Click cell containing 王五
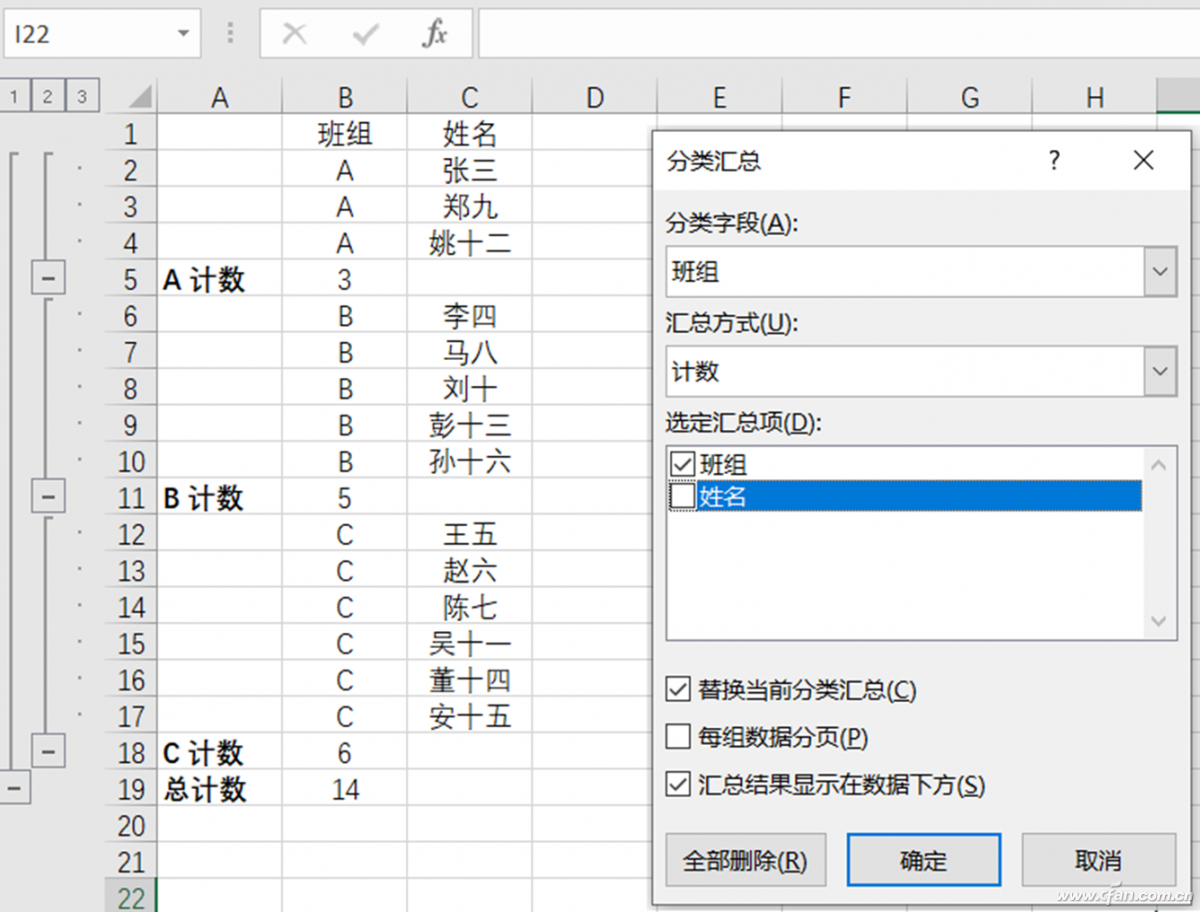1200x912 pixels. (x=470, y=534)
